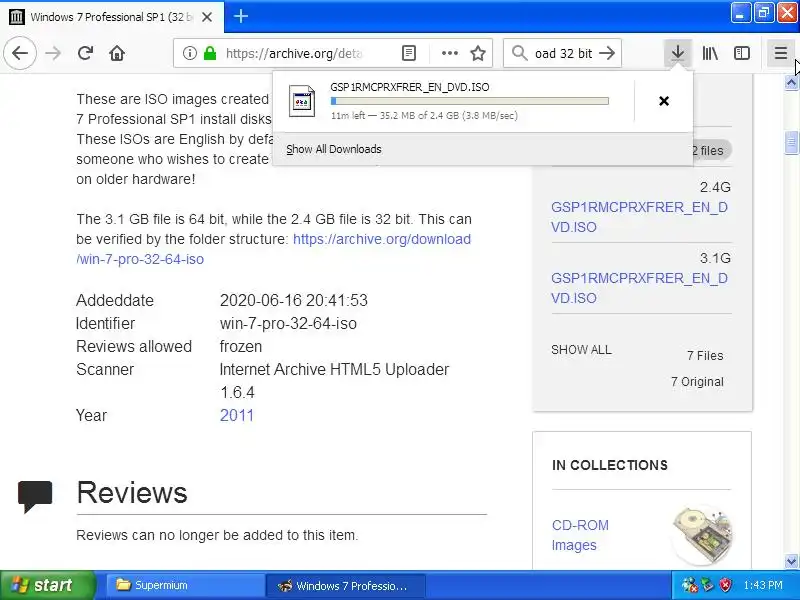Toggle reader view in address bar
This screenshot has height=600, width=800.
click(x=409, y=53)
